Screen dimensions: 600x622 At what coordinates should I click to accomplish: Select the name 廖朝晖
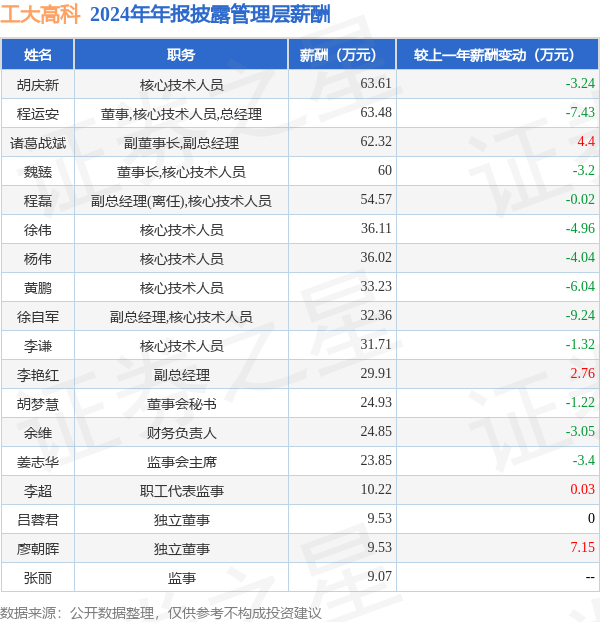38,549
